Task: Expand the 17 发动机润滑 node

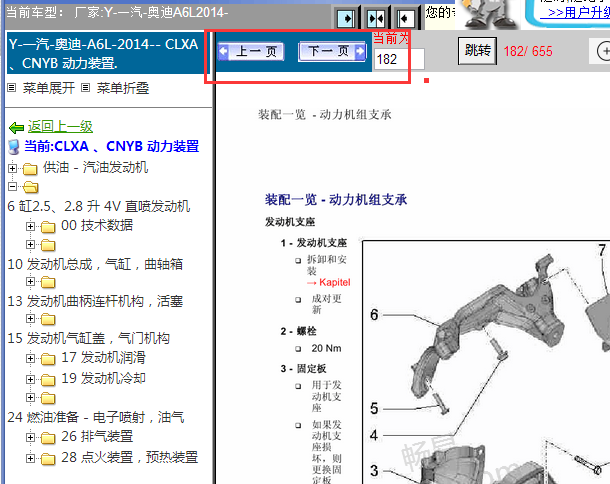Action: pyautogui.click(x=30, y=358)
